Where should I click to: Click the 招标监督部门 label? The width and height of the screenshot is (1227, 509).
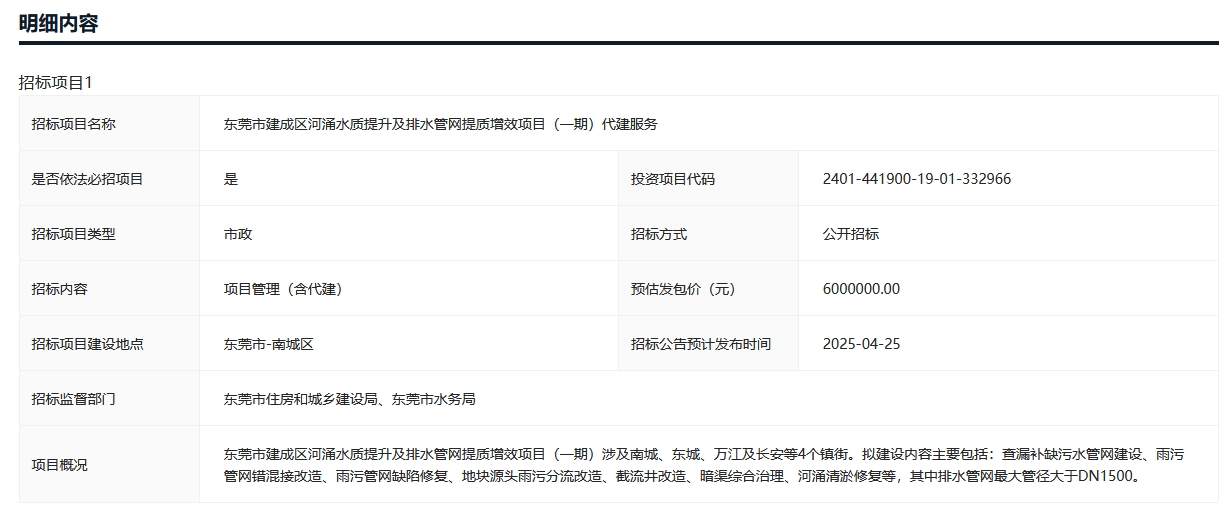coord(74,399)
